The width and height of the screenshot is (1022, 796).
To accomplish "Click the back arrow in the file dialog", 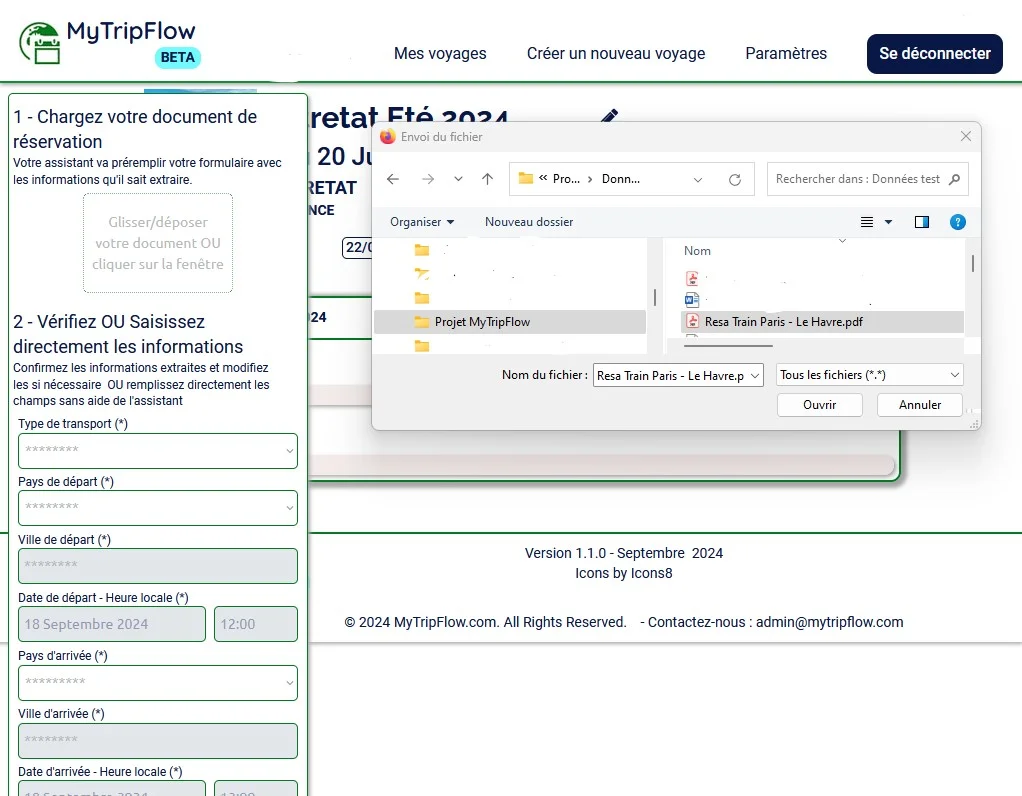I will [x=393, y=179].
